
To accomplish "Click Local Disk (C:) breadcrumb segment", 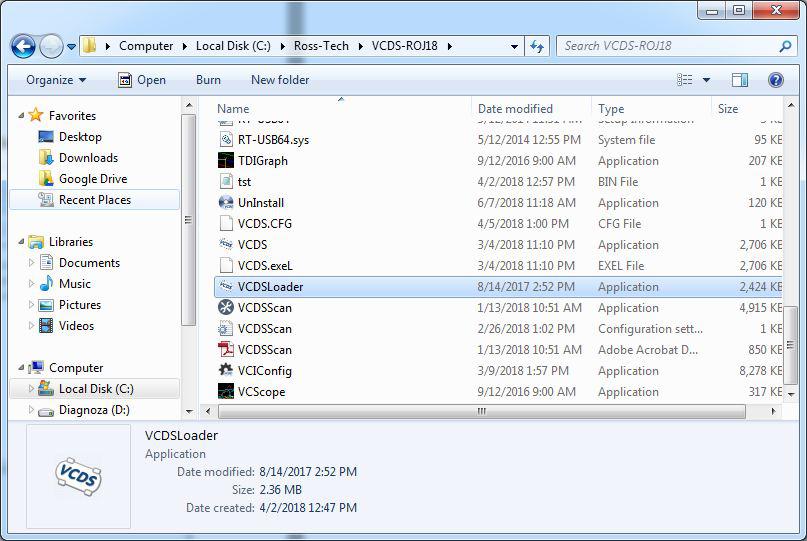I will click(233, 46).
